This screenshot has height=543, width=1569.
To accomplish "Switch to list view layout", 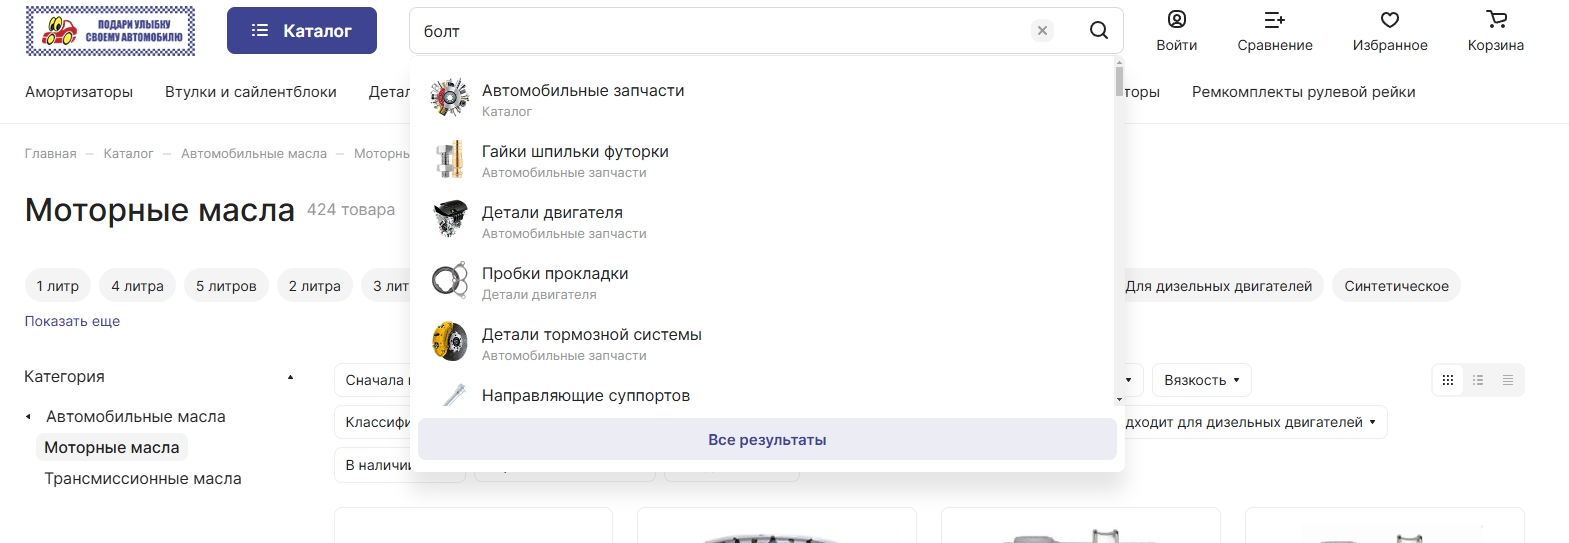I will tap(1478, 380).
